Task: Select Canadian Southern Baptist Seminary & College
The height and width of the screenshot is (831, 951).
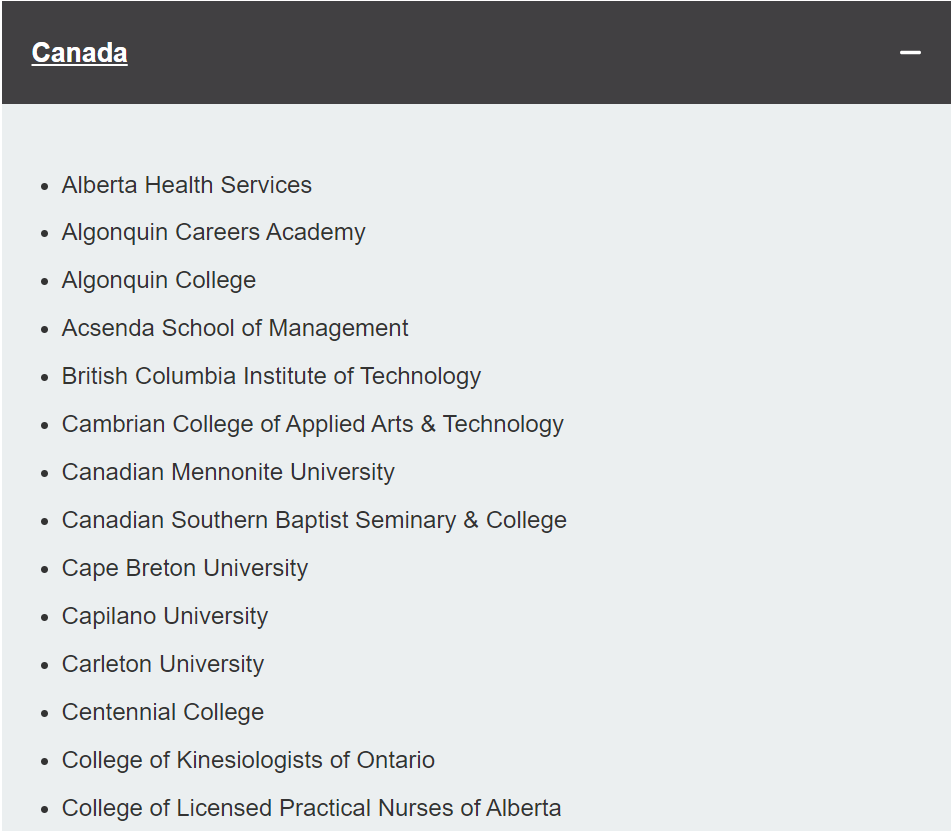Action: (x=314, y=520)
